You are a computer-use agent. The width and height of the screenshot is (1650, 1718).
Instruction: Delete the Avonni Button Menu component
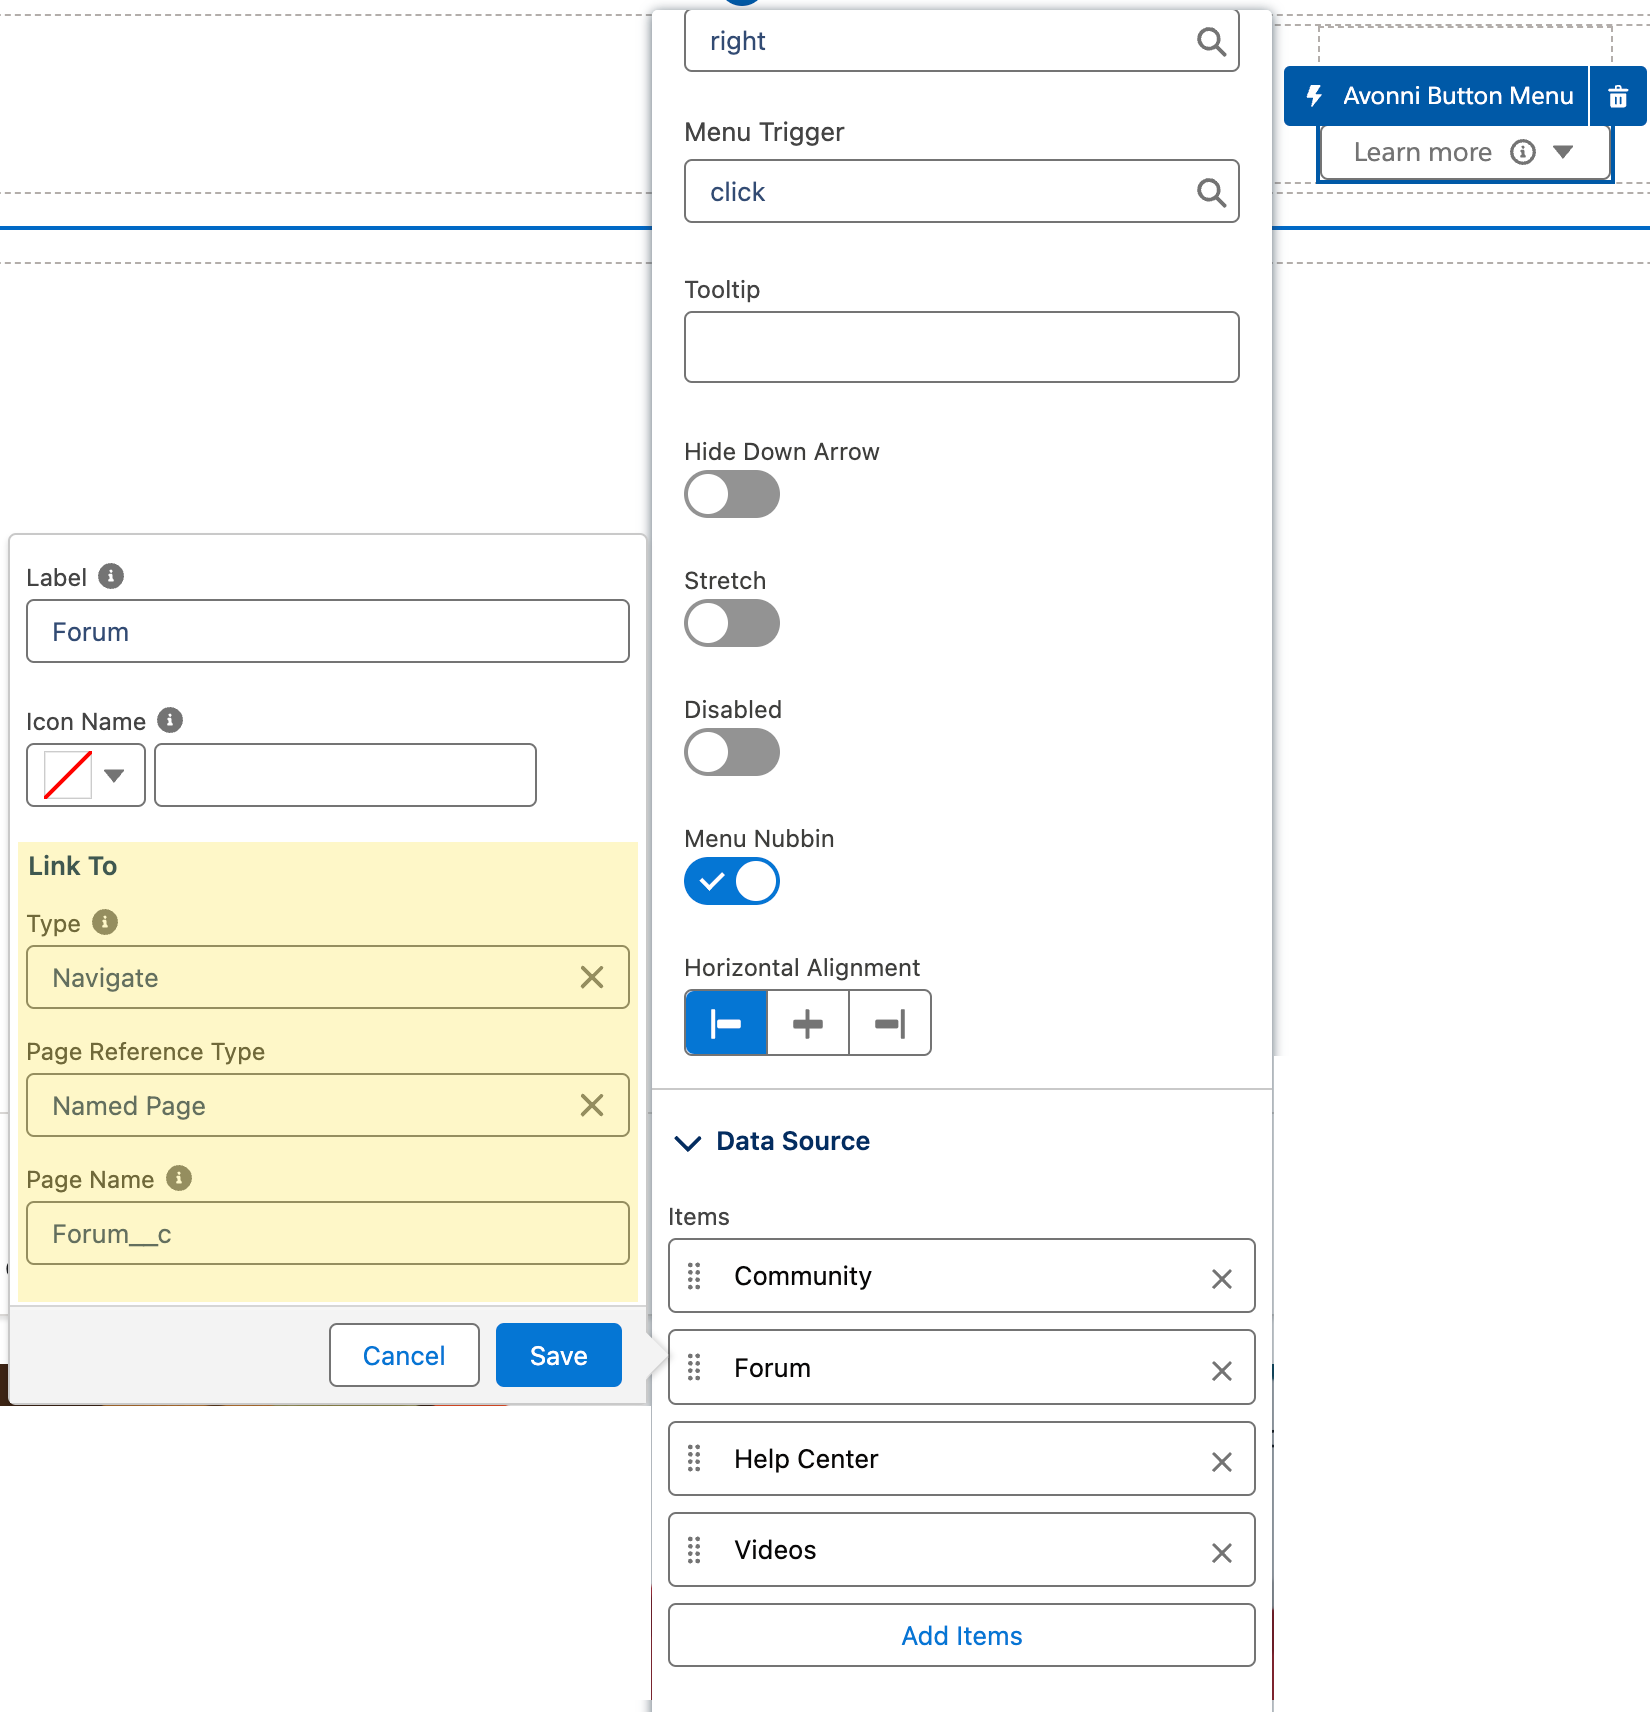[x=1617, y=97]
